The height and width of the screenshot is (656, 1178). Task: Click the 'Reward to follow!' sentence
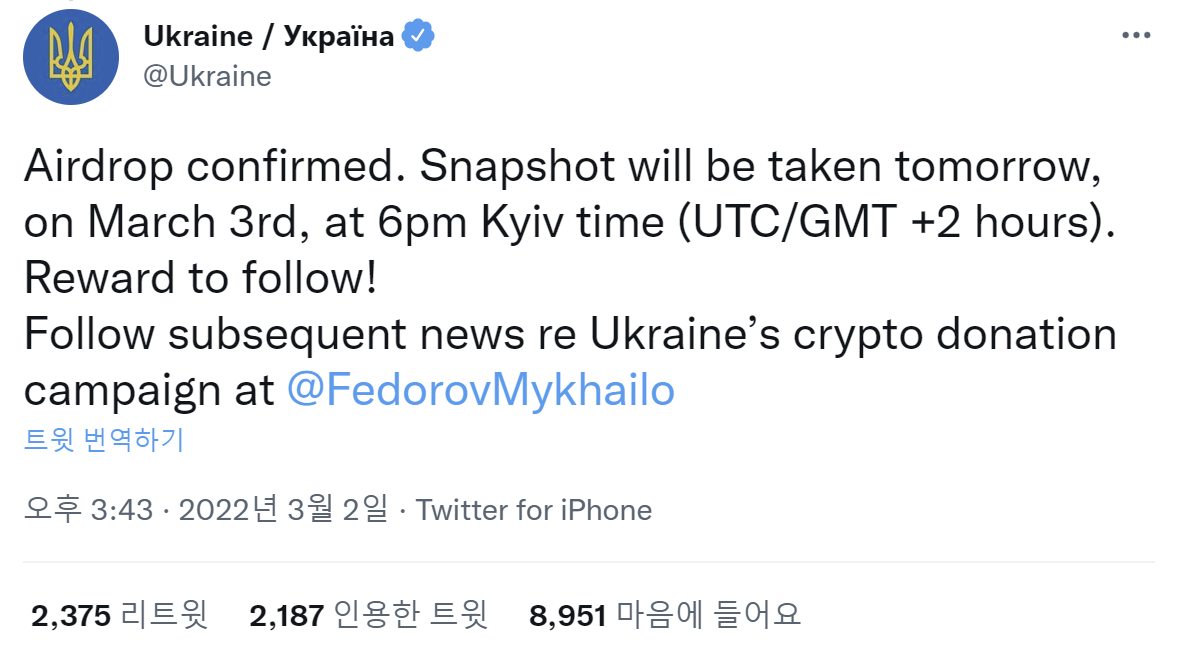point(201,278)
